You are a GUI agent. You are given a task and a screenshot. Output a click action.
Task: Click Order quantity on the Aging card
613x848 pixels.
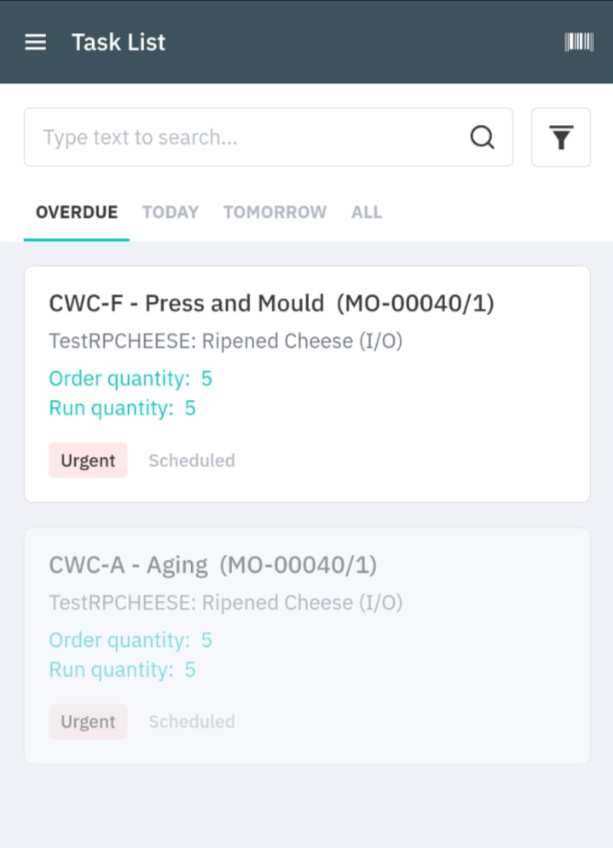point(130,640)
